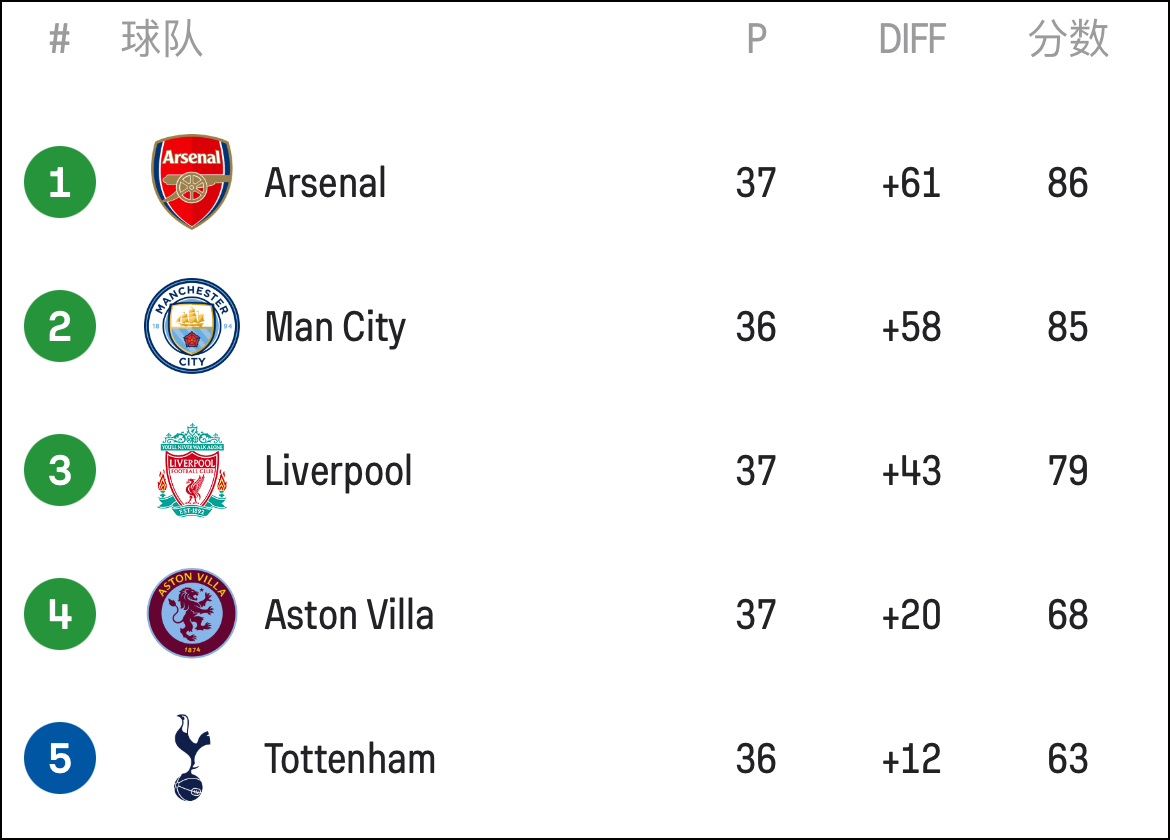The image size is (1170, 840).
Task: Click the green rank 2 badge
Action: pyautogui.click(x=60, y=326)
